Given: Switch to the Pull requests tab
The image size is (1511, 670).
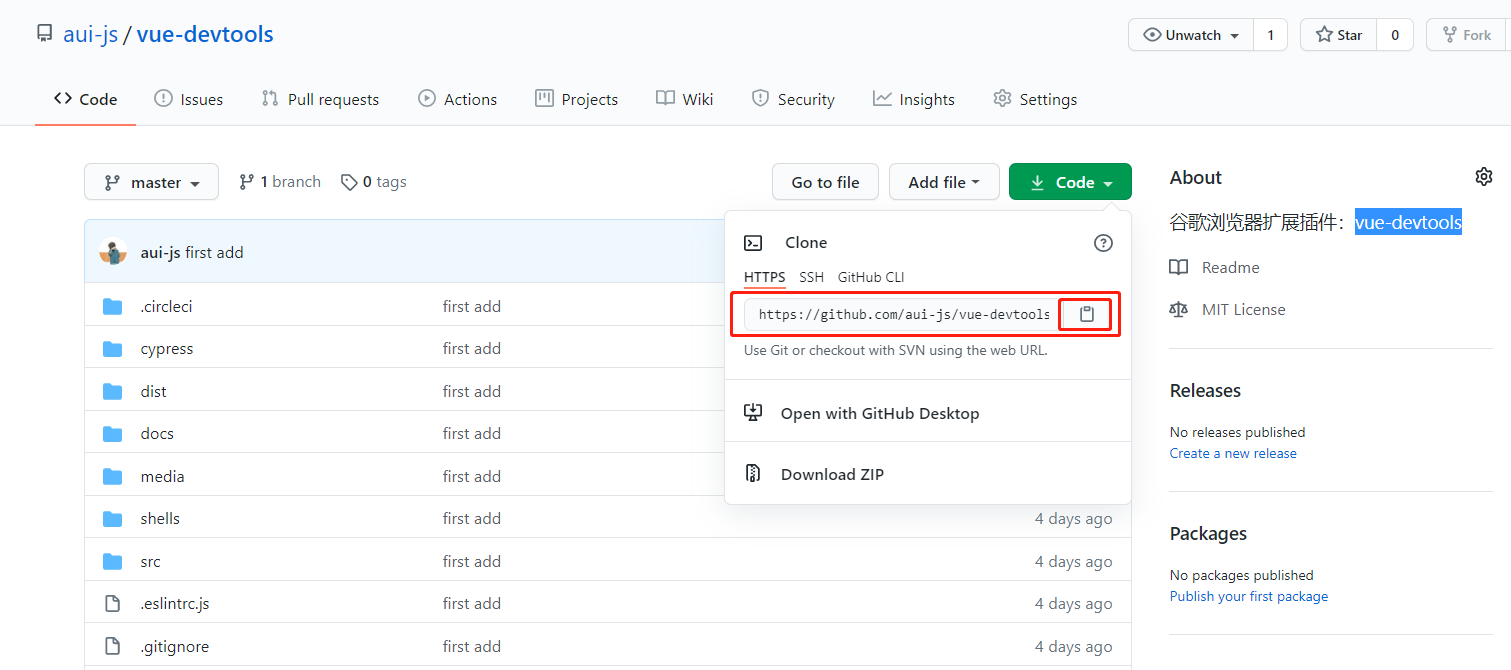Looking at the screenshot, I should (320, 99).
